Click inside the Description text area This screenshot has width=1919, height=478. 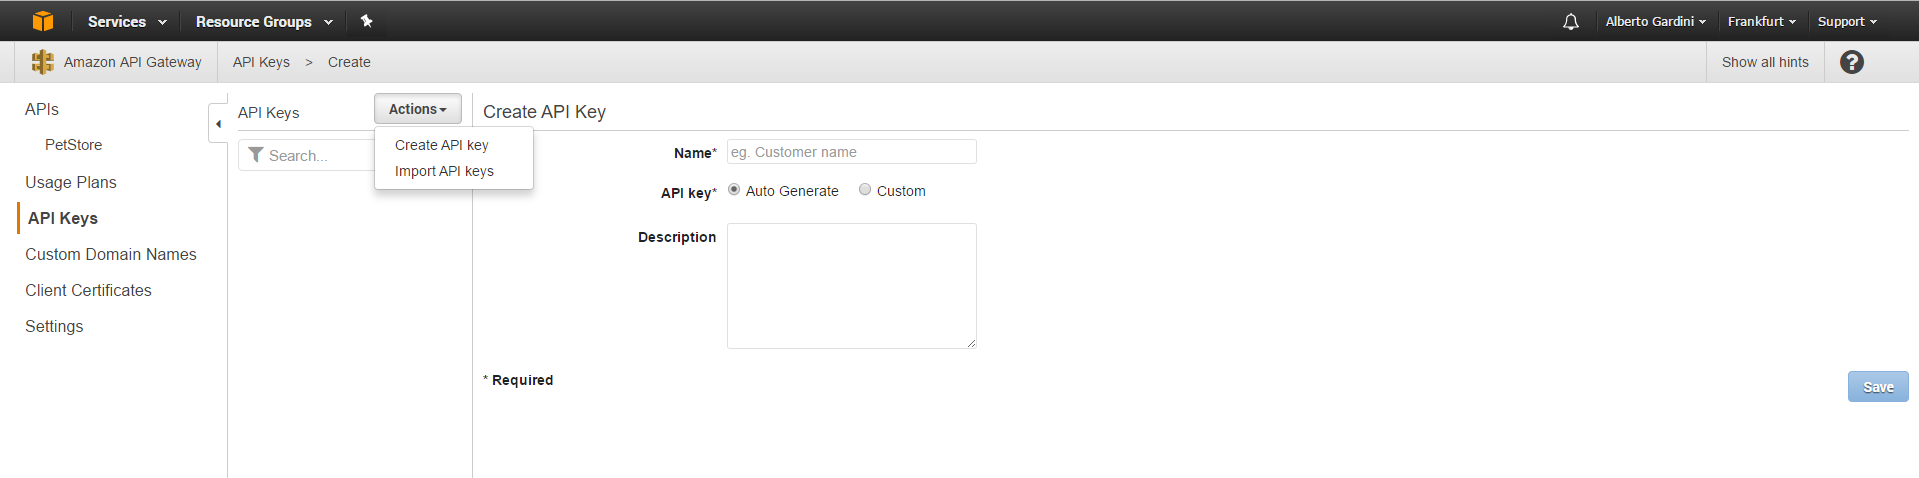tap(851, 285)
